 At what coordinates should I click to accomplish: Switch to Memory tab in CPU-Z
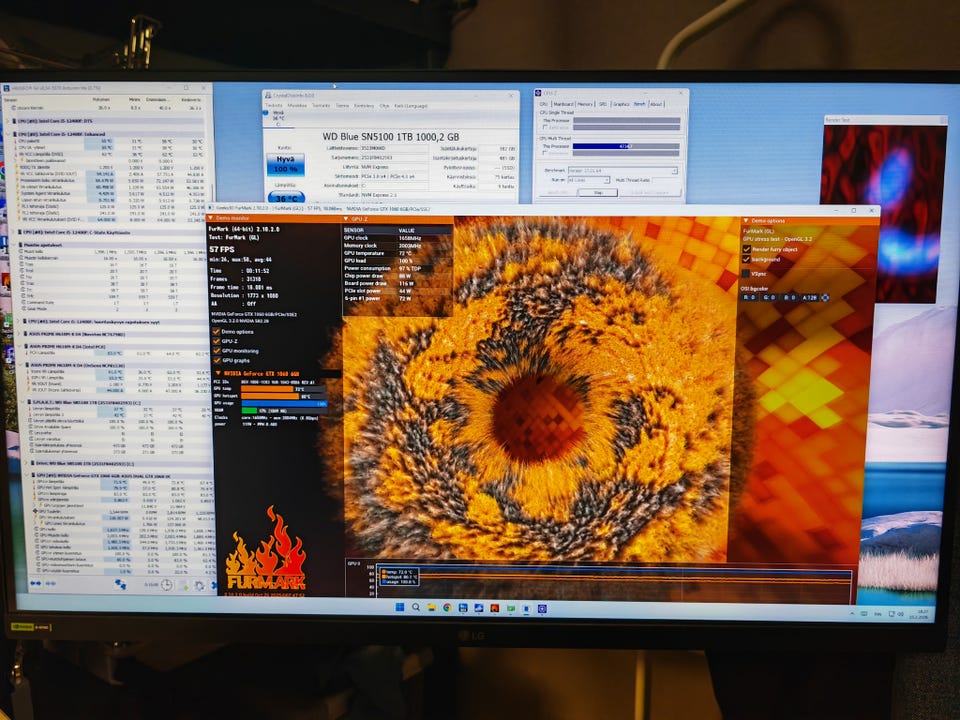585,104
